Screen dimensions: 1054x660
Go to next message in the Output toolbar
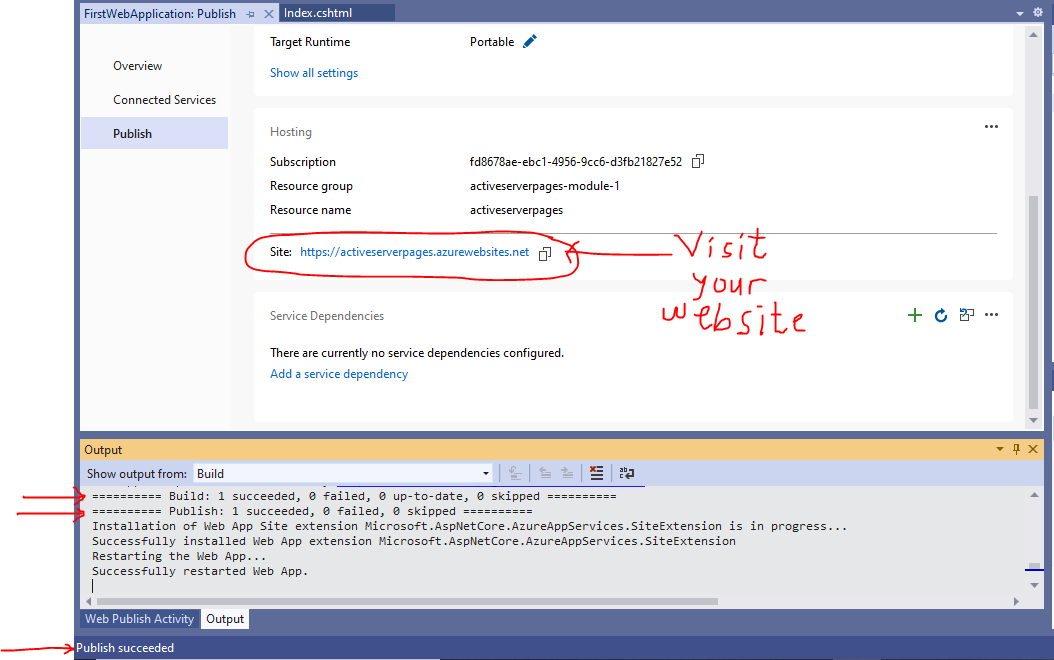[x=567, y=473]
